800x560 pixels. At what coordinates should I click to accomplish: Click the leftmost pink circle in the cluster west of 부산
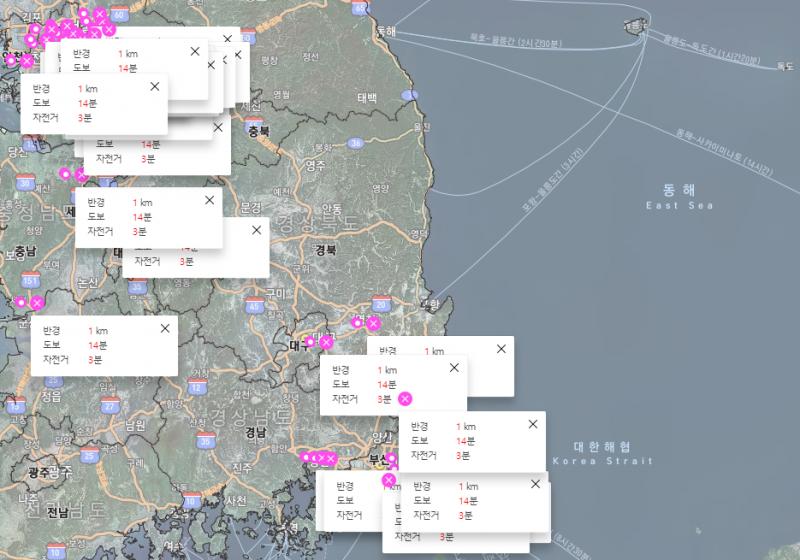(305, 457)
